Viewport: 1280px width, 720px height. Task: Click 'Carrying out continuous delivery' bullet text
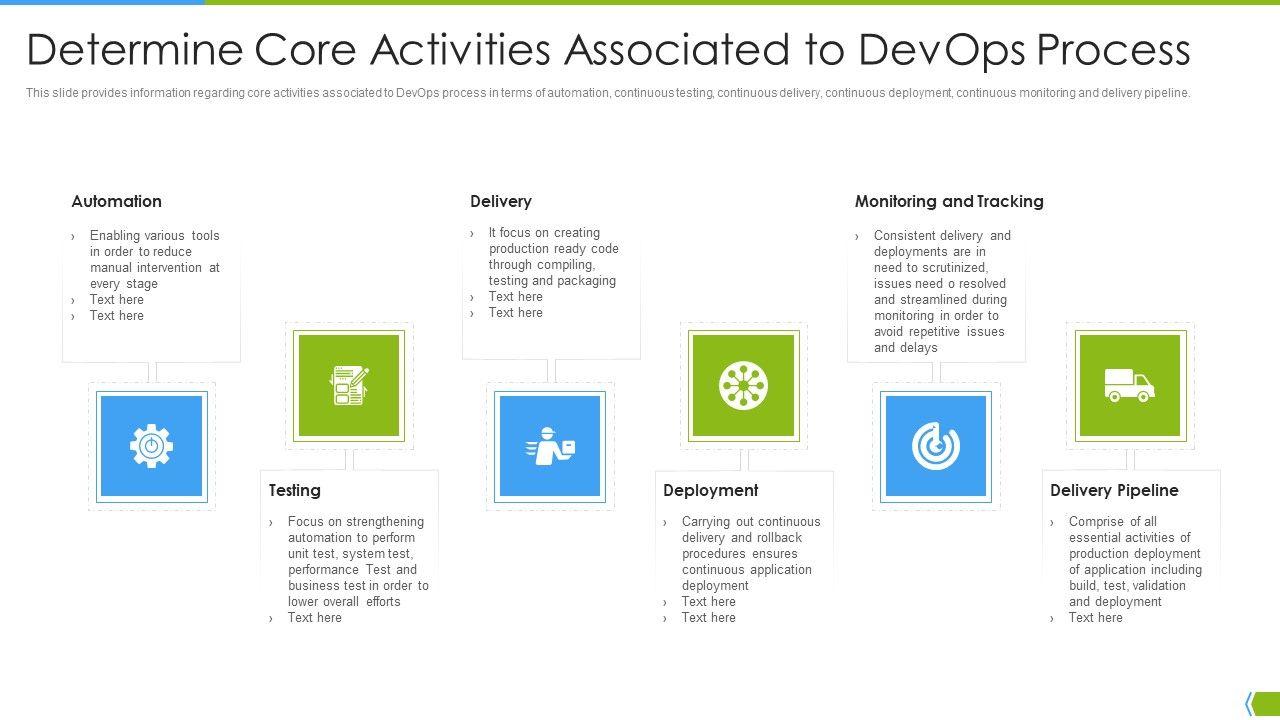coord(751,554)
